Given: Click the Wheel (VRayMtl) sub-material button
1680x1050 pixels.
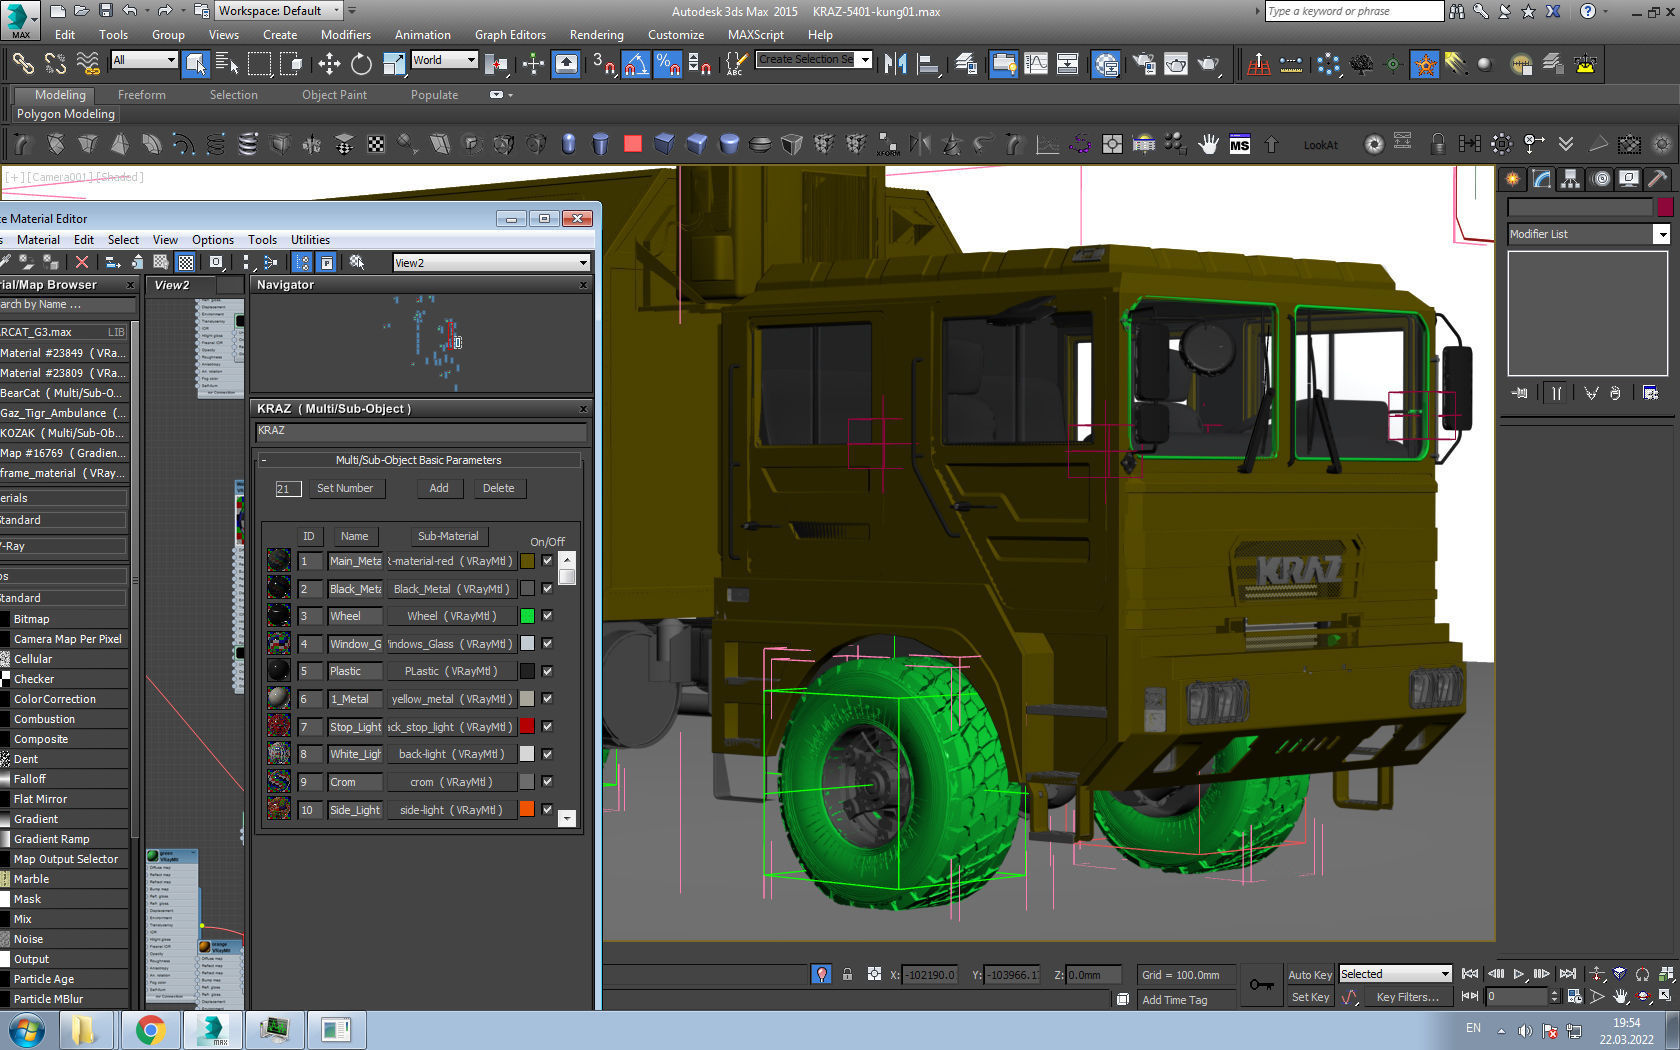Looking at the screenshot, I should (x=451, y=616).
